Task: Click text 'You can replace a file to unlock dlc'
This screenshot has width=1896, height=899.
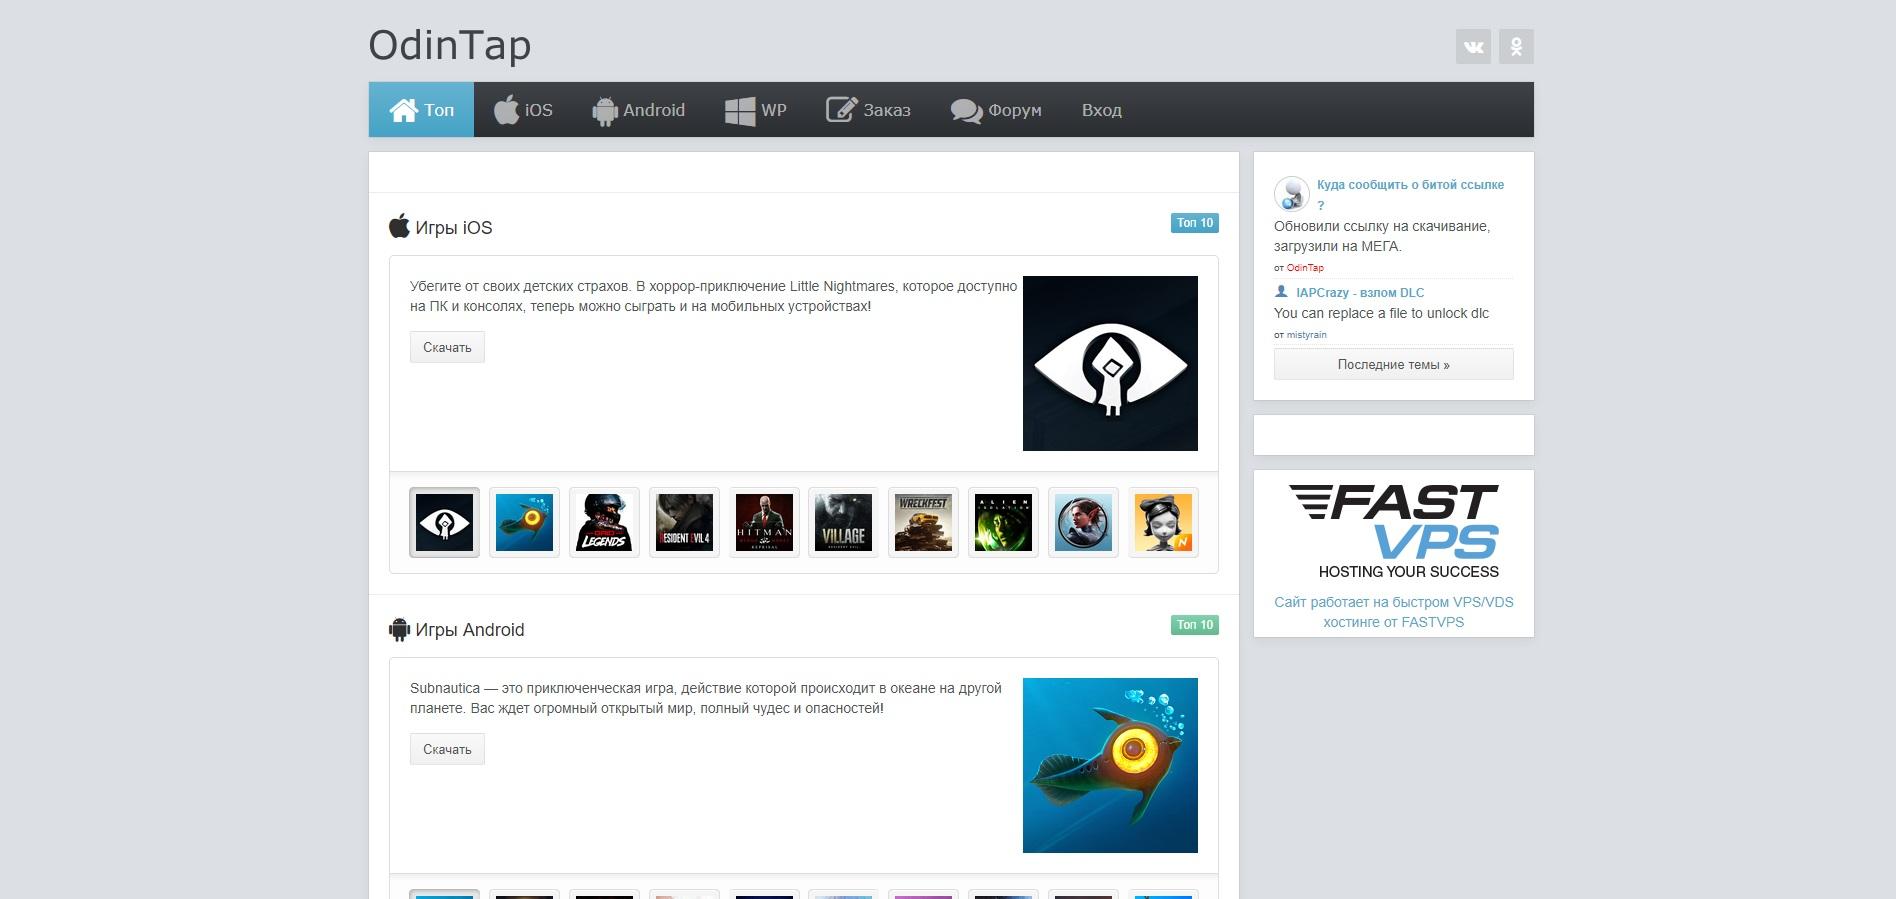Action: pos(1381,313)
